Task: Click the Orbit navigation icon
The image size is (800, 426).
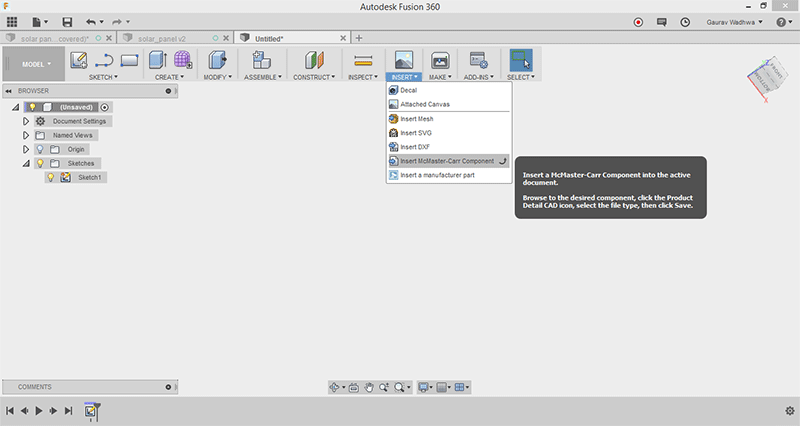Action: pos(334,388)
